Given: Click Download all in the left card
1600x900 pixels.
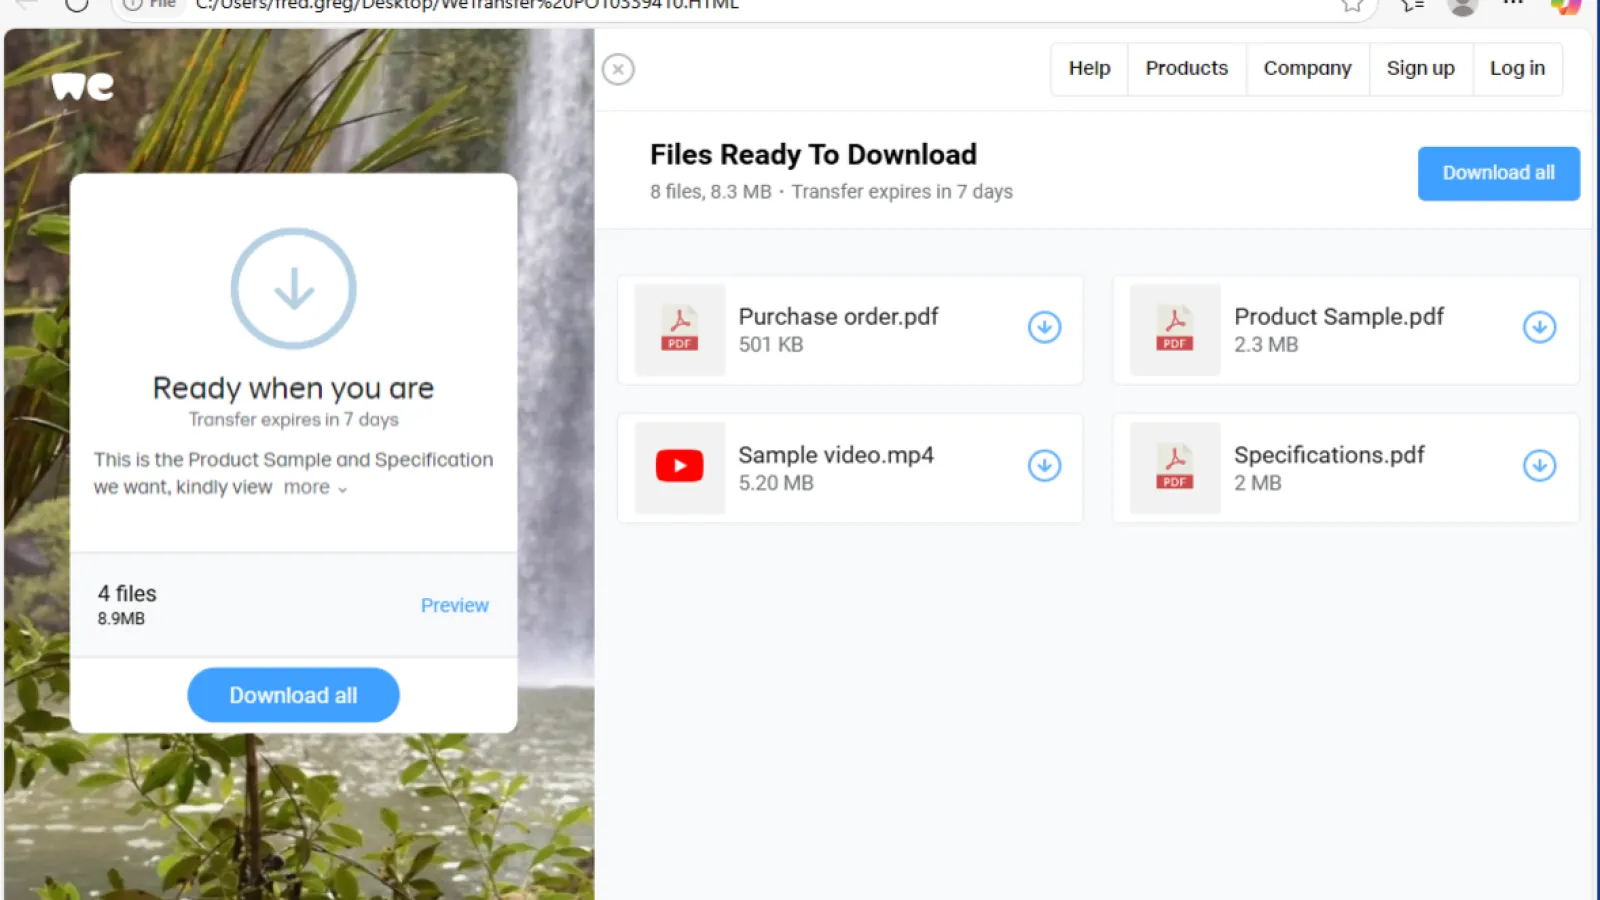Looking at the screenshot, I should [293, 695].
